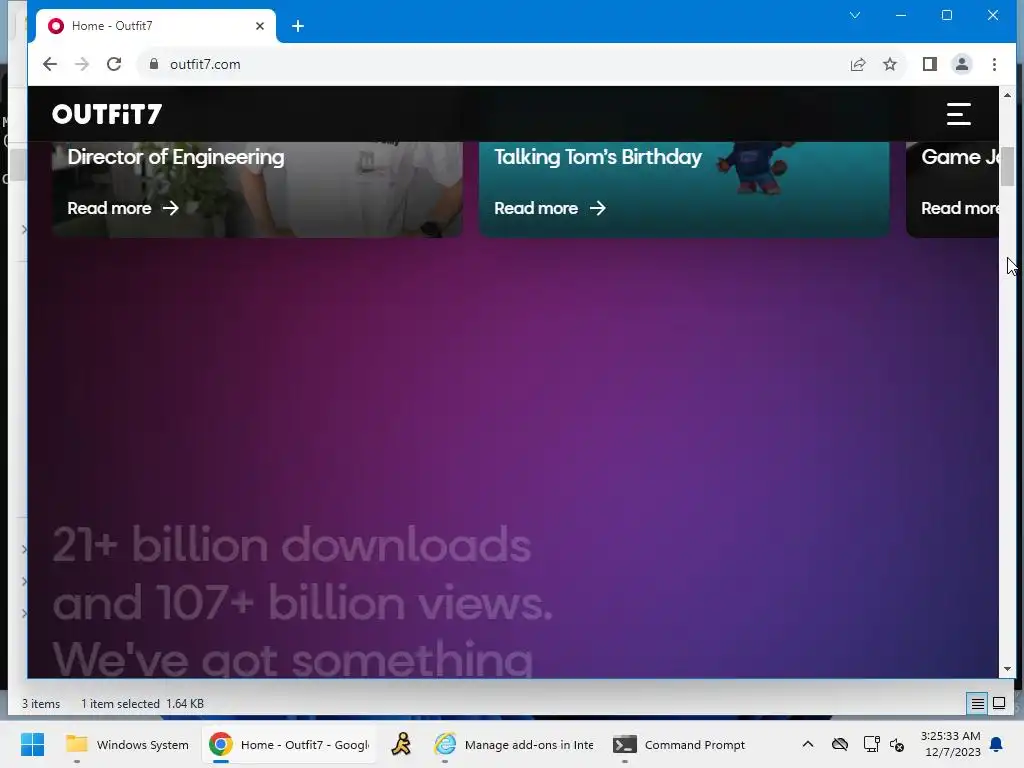Minimize the Chrome window
1024x768 pixels.
tap(901, 15)
